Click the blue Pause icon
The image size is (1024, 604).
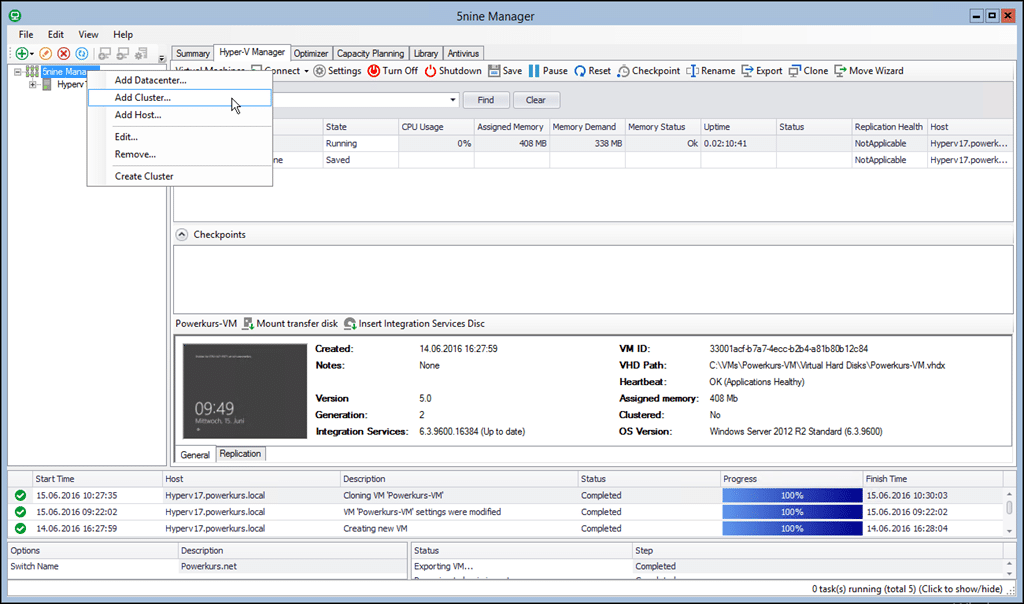point(534,71)
